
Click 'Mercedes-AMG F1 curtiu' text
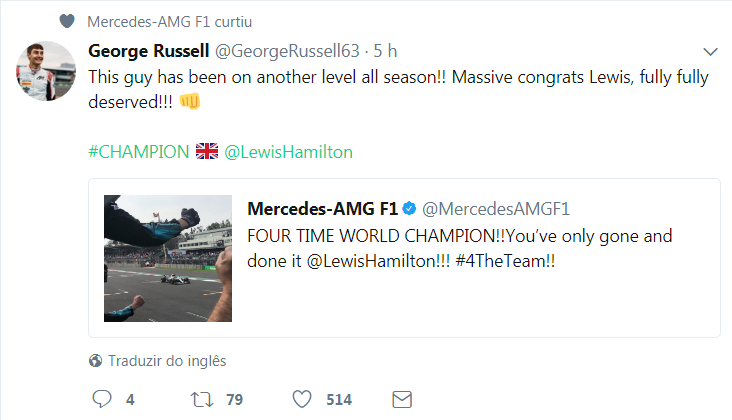157,21
